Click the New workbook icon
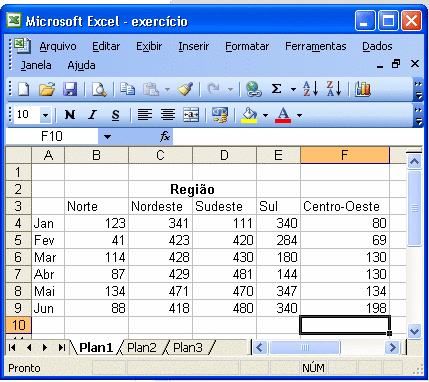The height and width of the screenshot is (382, 429). [23, 89]
